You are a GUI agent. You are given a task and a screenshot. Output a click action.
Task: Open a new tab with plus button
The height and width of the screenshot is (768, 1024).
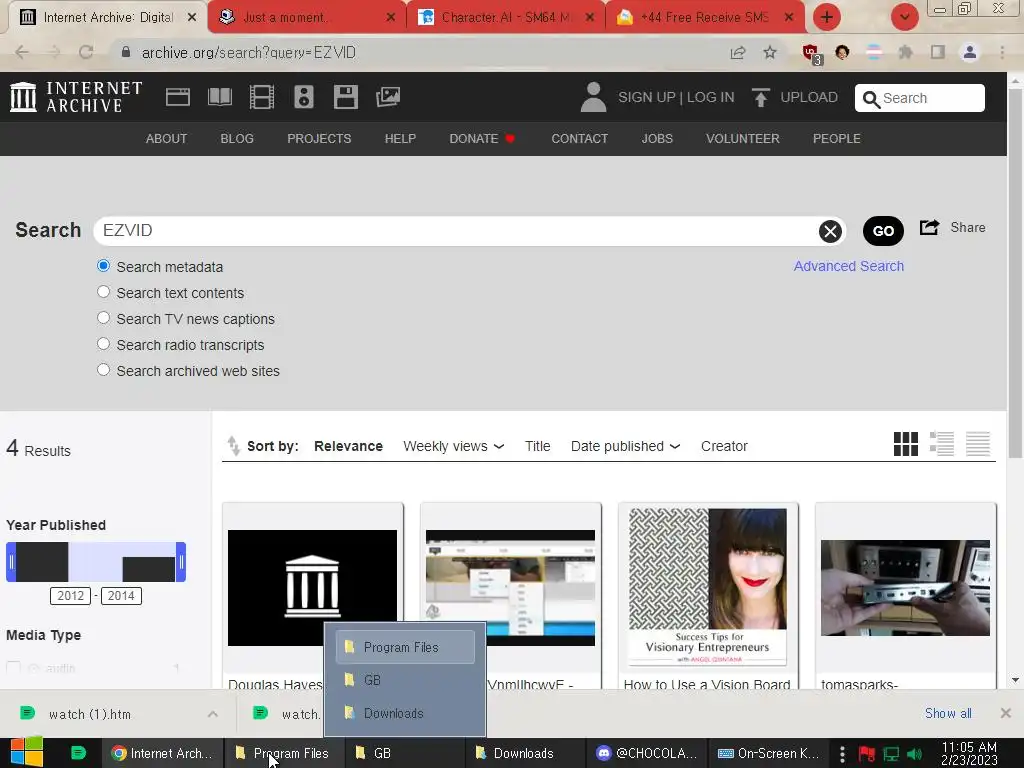click(x=827, y=17)
